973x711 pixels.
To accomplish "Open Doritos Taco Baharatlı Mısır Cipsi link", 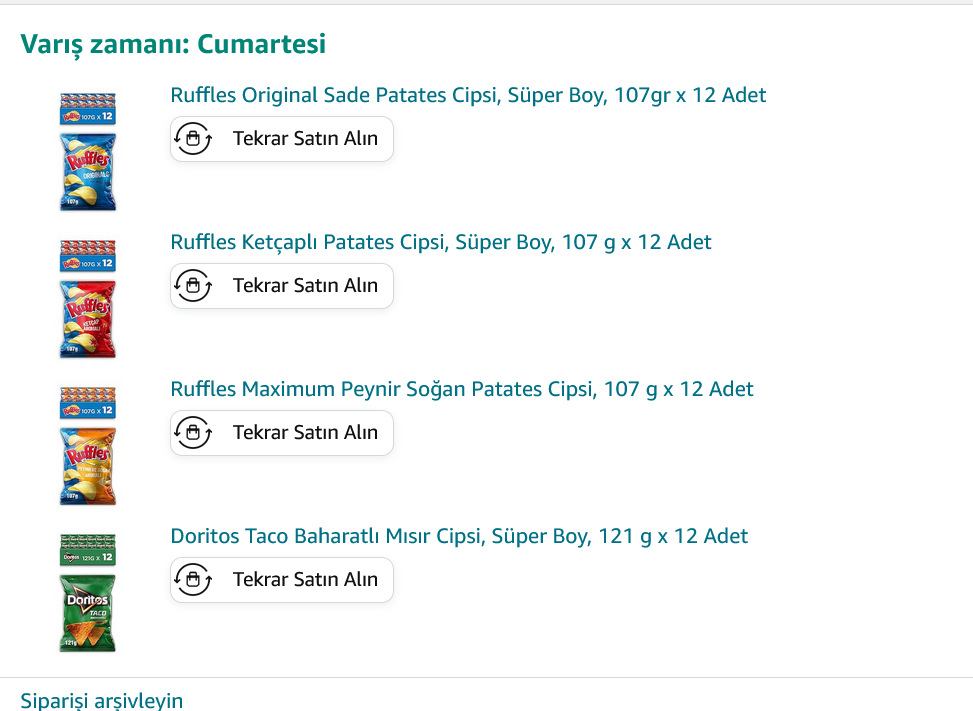I will tap(459, 537).
